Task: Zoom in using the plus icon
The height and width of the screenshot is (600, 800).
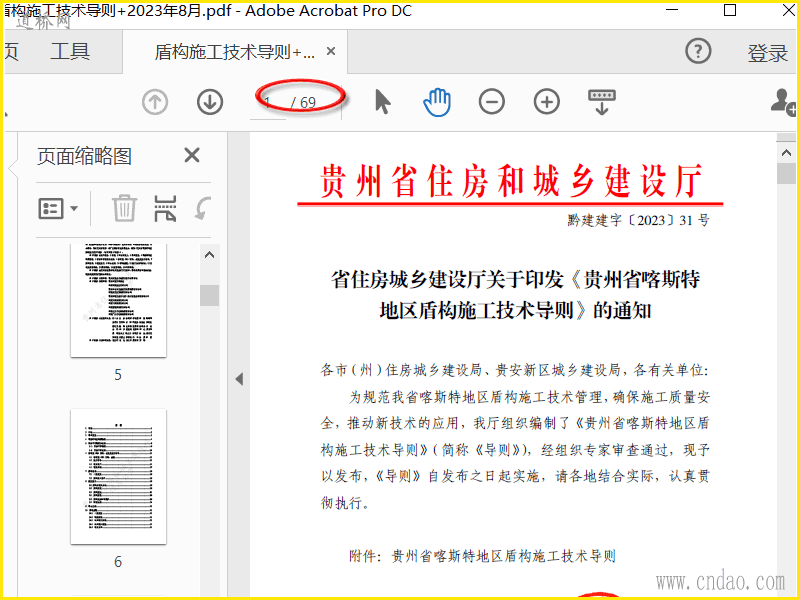Action: click(x=546, y=102)
